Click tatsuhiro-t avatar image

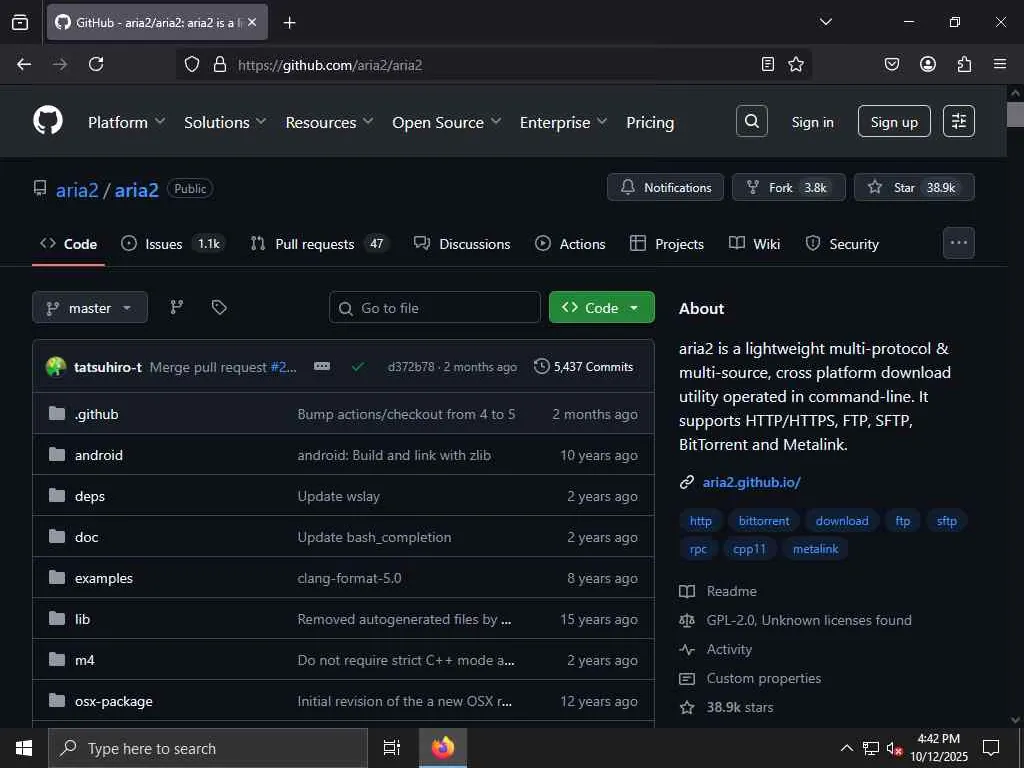tap(56, 366)
